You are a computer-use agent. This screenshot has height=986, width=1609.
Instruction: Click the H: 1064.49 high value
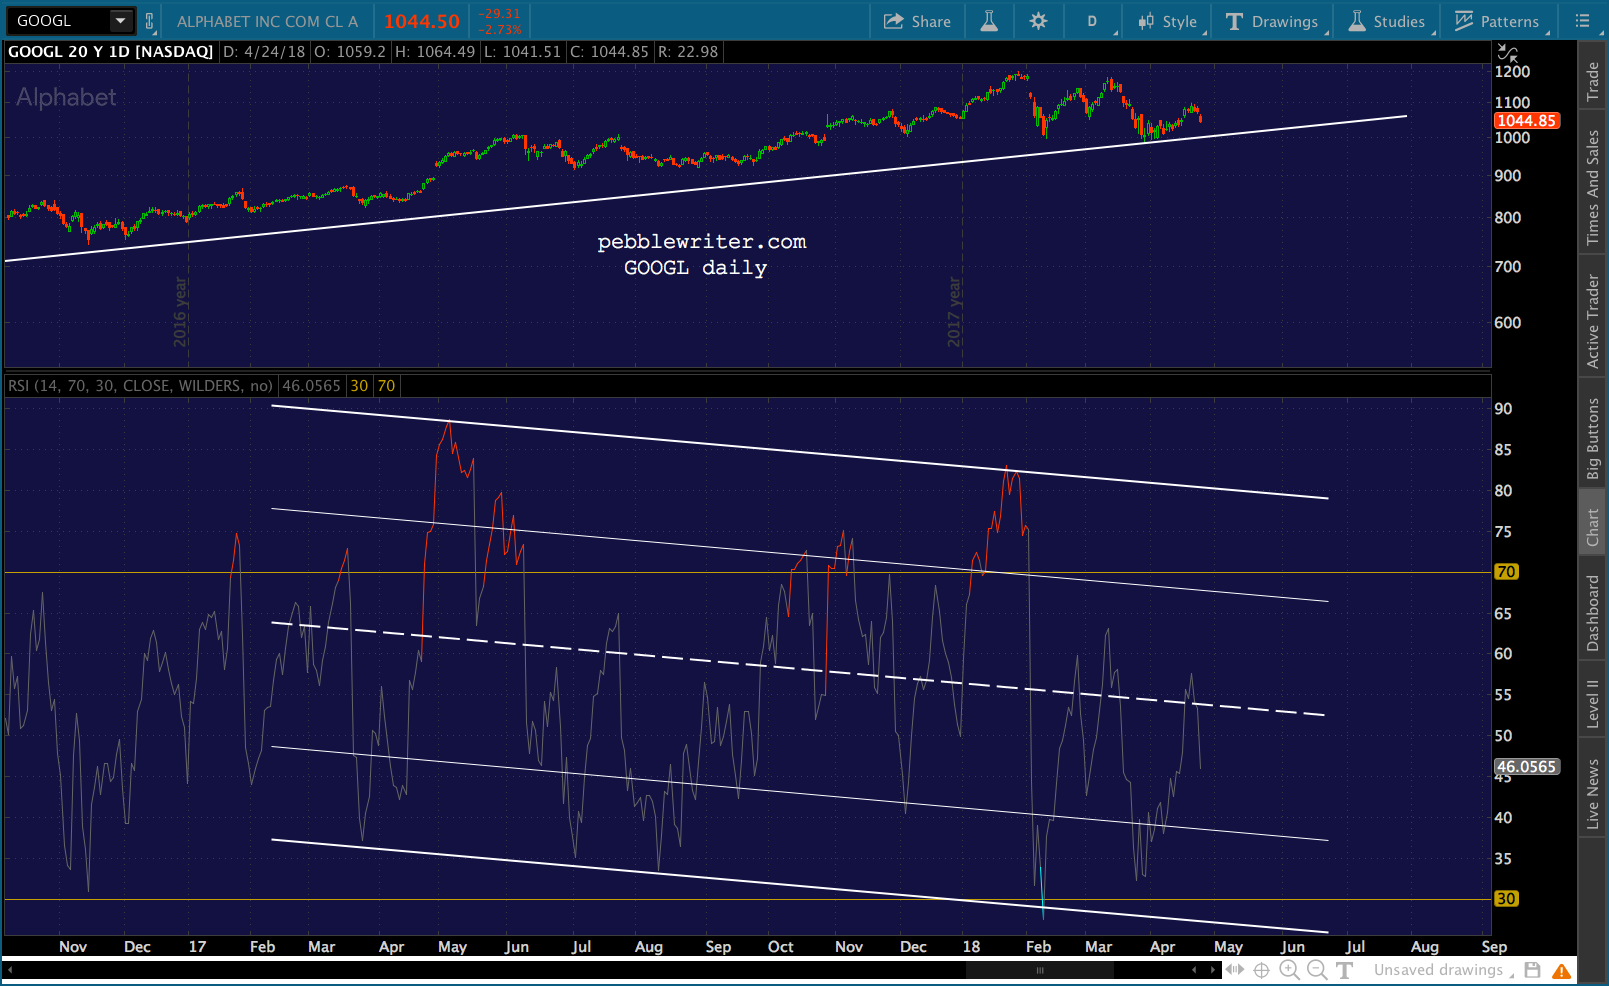coord(435,52)
